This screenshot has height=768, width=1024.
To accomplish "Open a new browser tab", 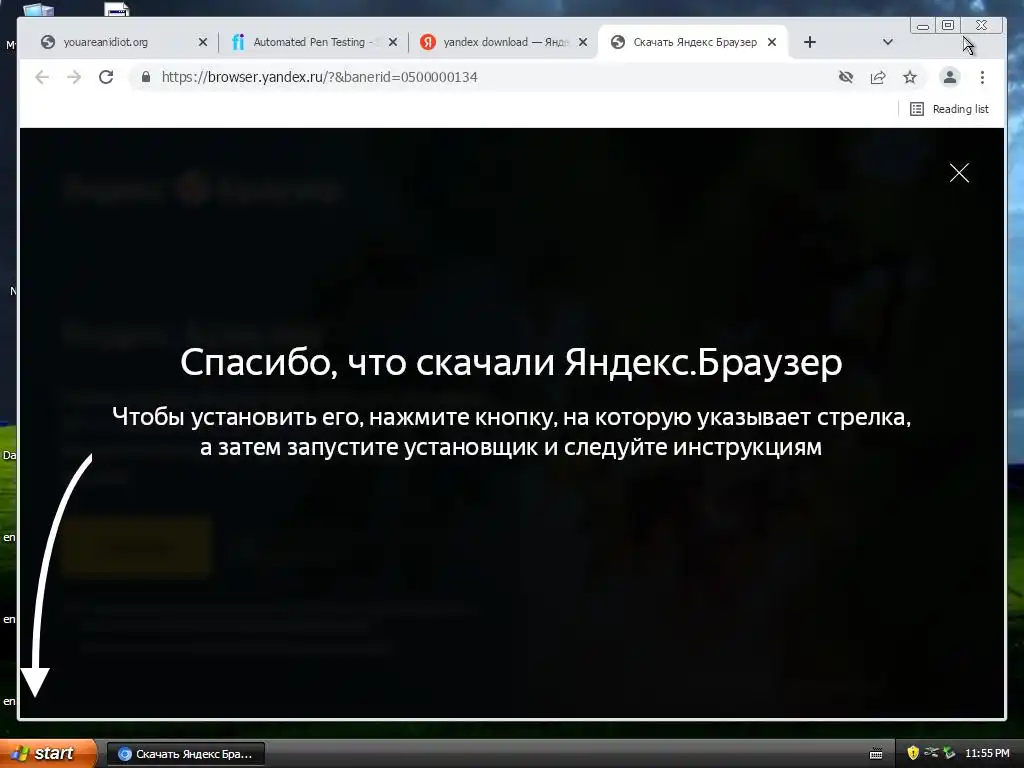I will (x=809, y=42).
